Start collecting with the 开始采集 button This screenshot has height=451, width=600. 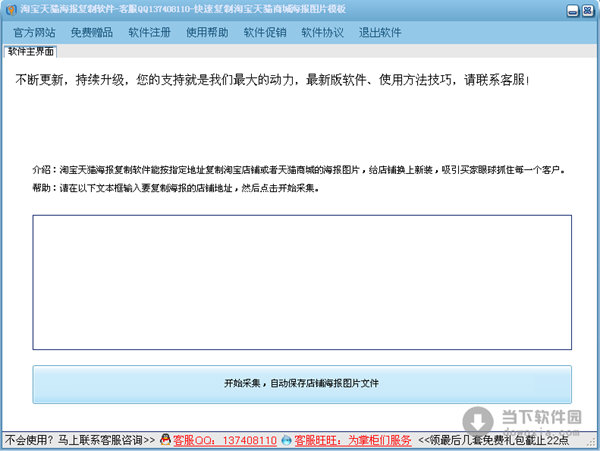pyautogui.click(x=302, y=384)
